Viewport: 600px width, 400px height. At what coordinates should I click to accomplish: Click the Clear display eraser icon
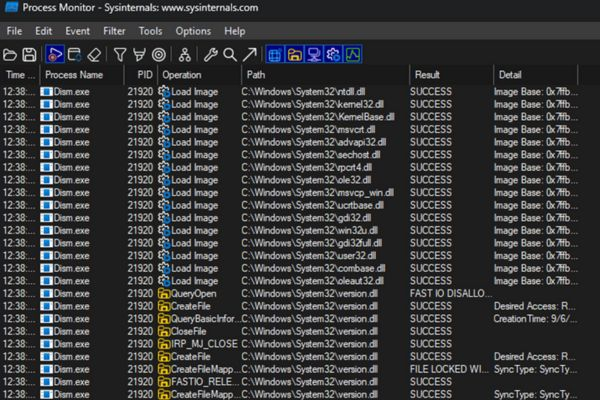click(x=94, y=54)
